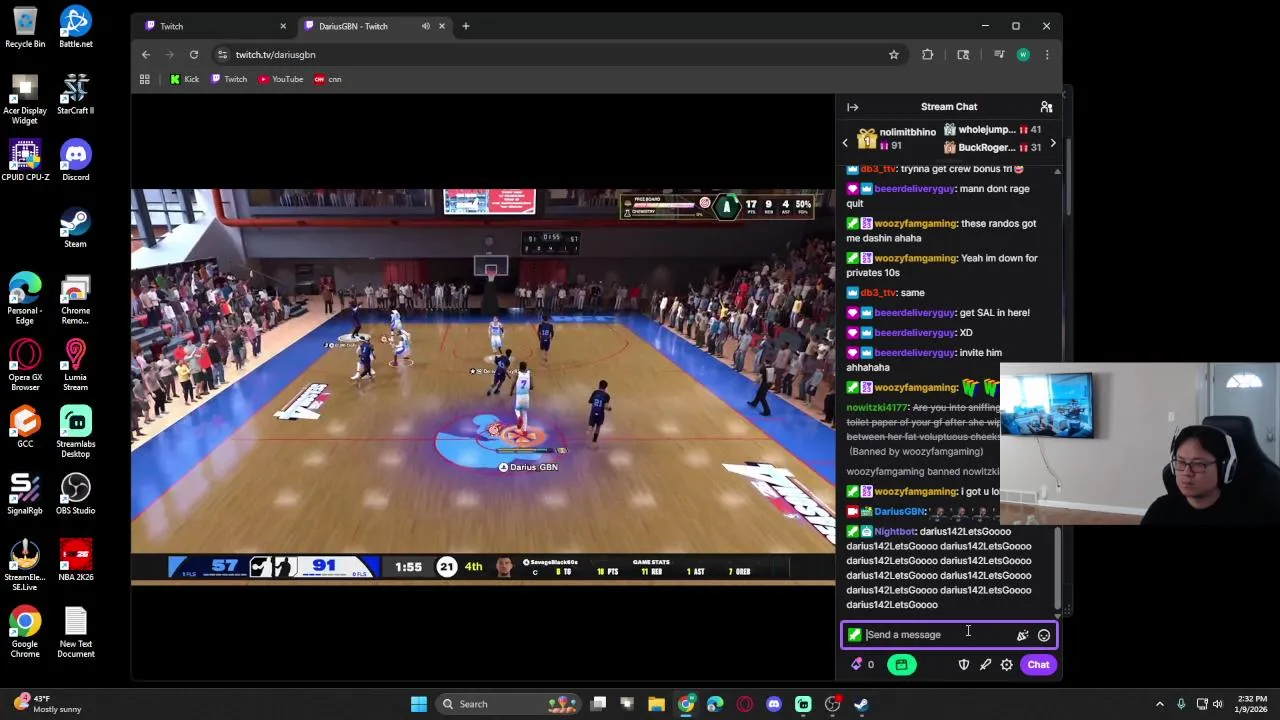Show next gift leaderboard entries
Image resolution: width=1280 pixels, height=720 pixels.
coord(1052,143)
